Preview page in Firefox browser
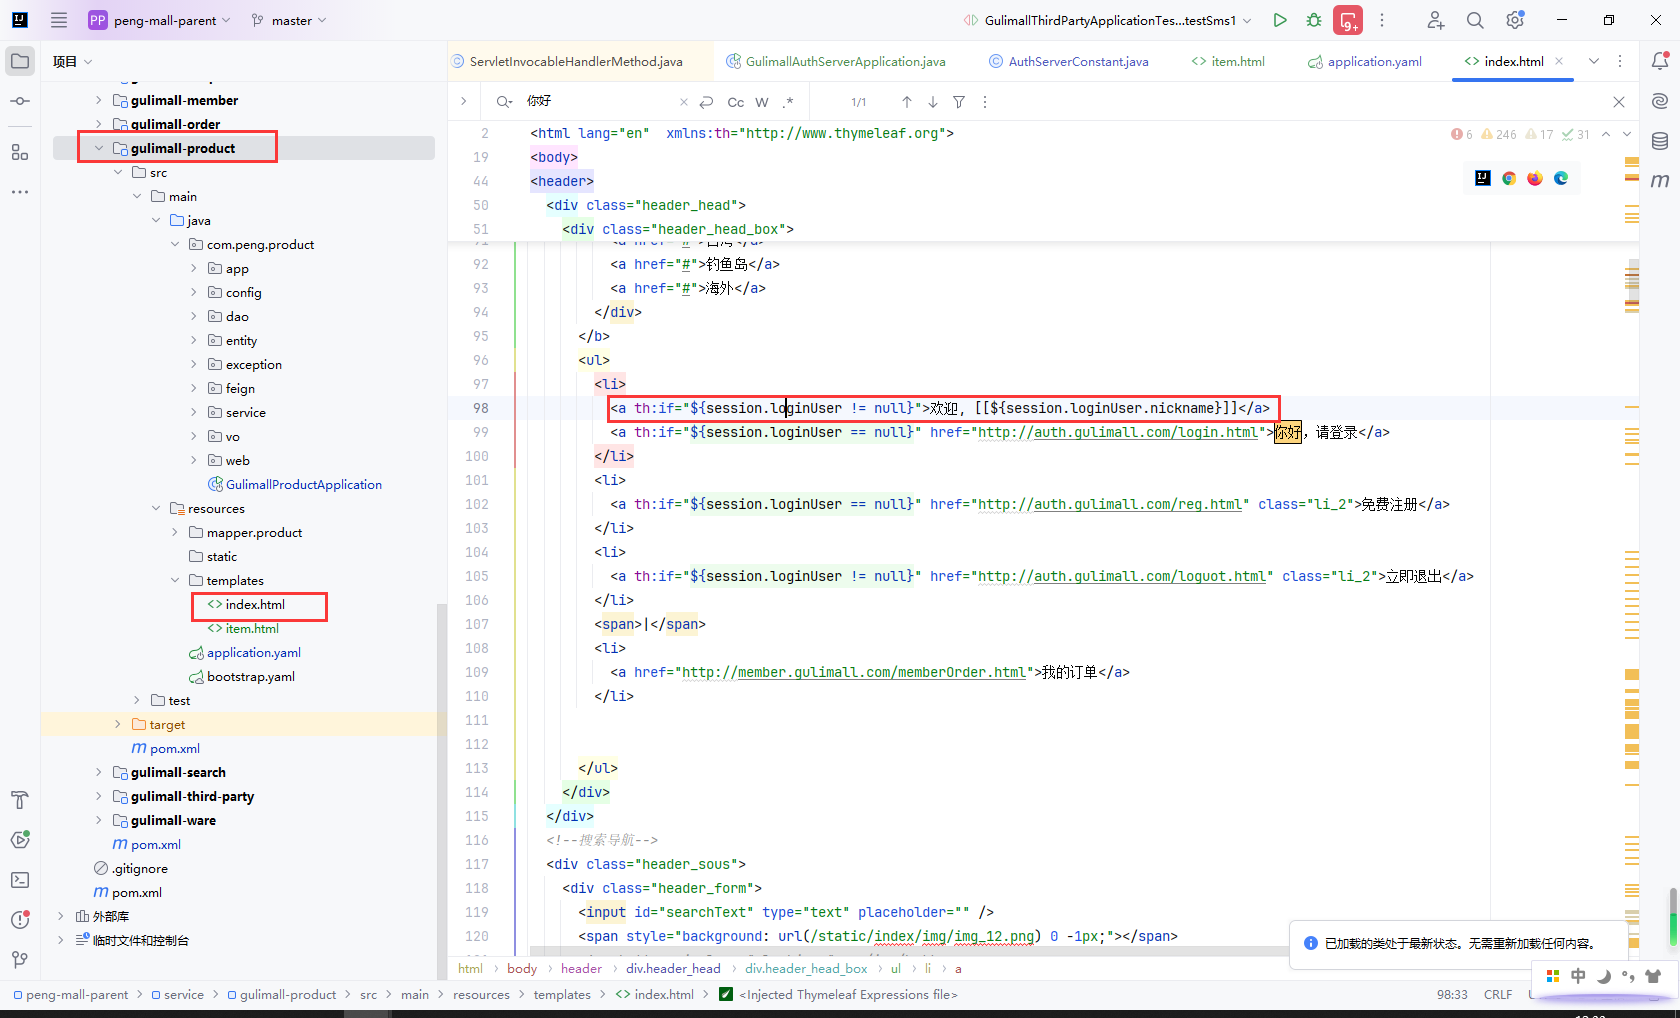1680x1018 pixels. point(1535,178)
